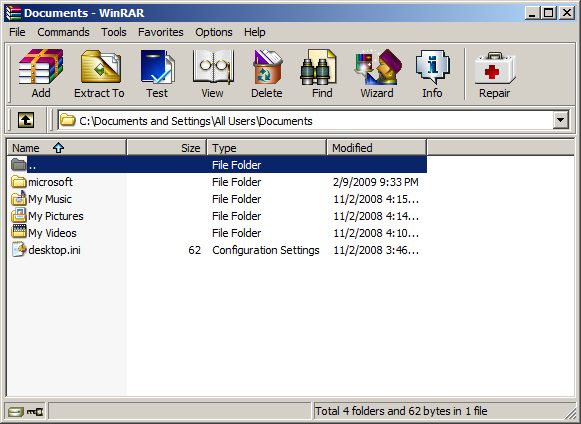581x424 pixels.
Task: Minimize the WinRAR window
Action: pyautogui.click(x=532, y=13)
